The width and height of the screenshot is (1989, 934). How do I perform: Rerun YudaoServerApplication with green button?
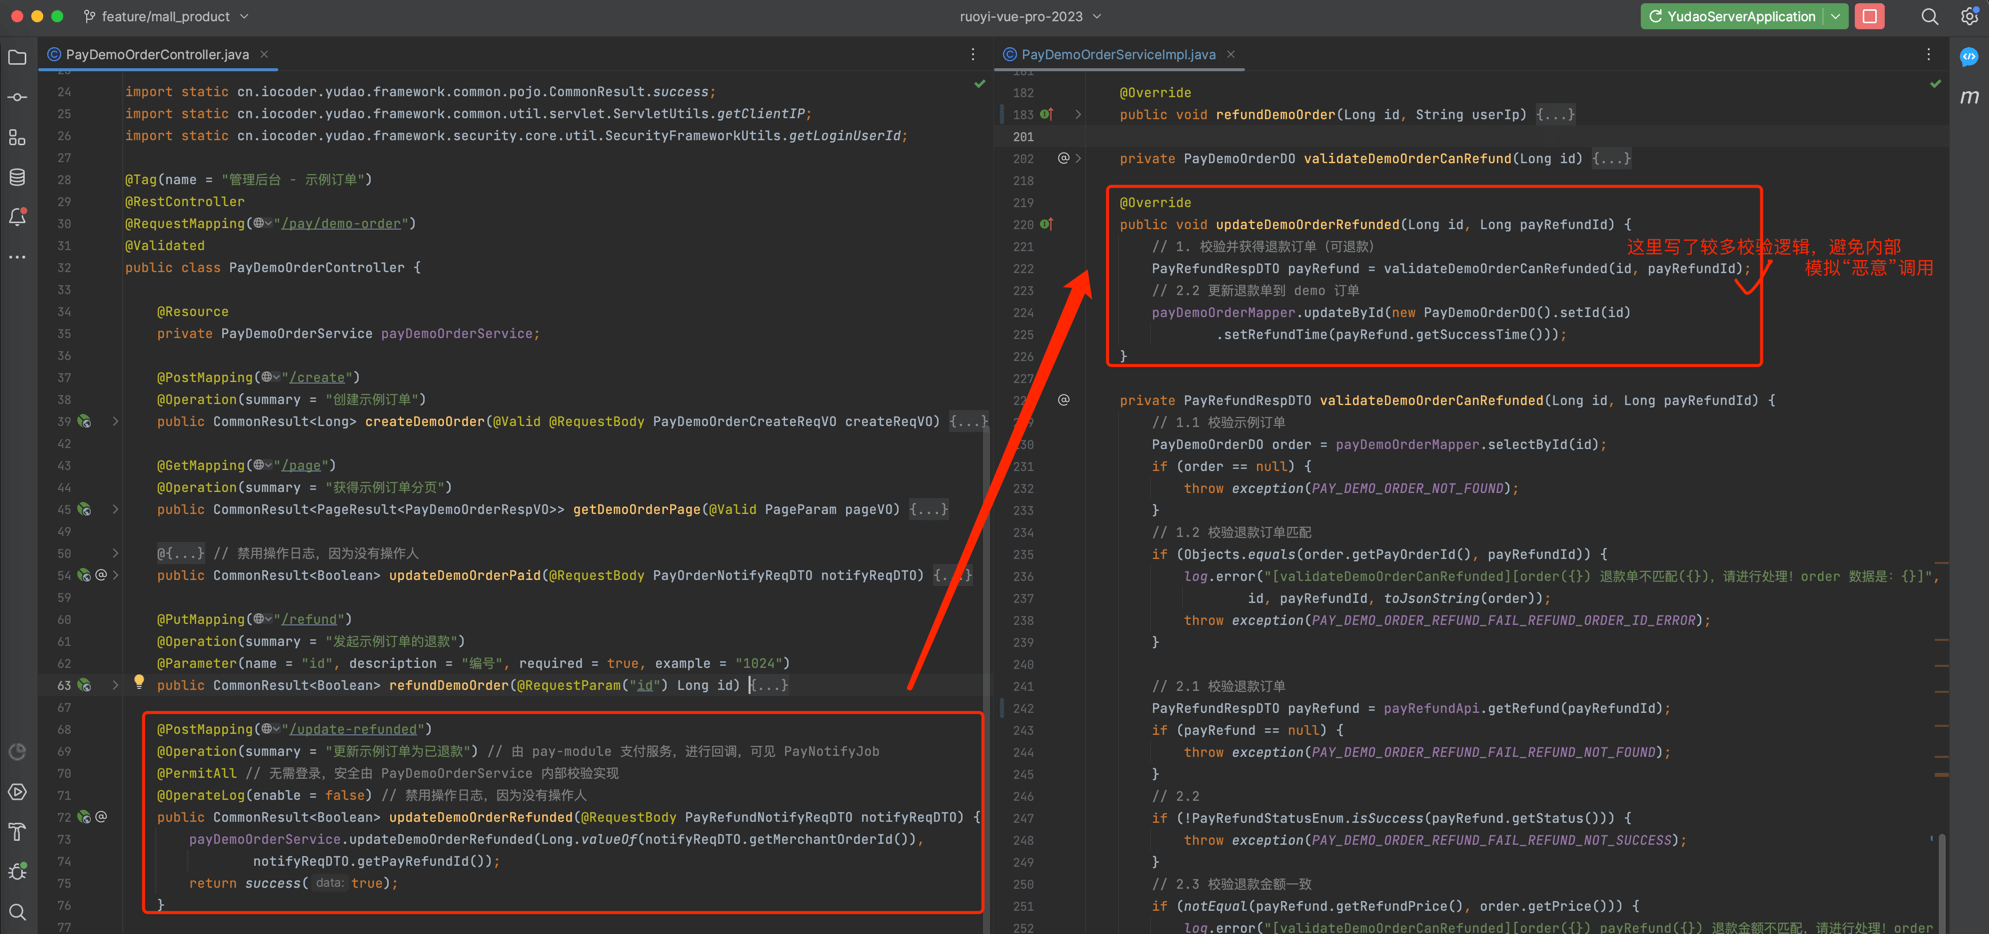click(1655, 16)
